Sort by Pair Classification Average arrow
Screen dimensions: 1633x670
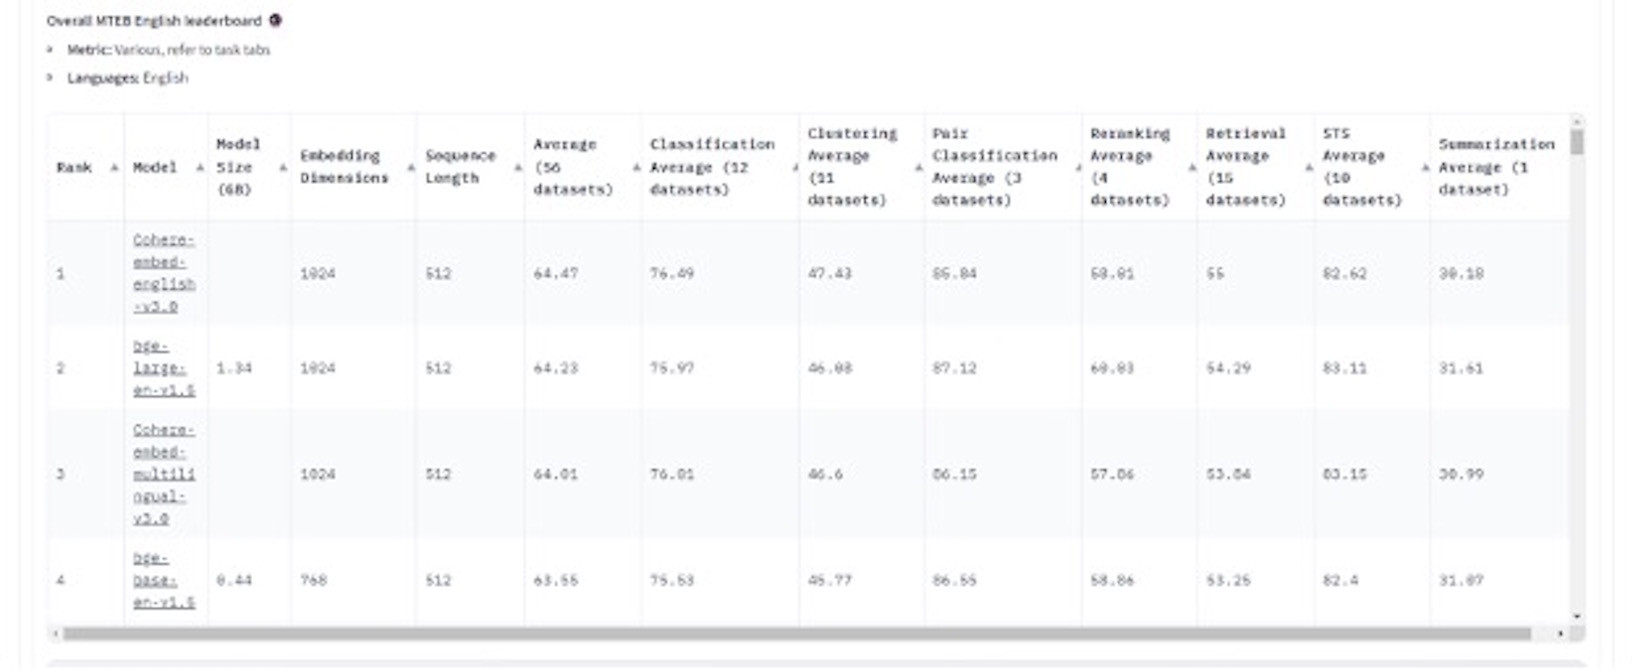coord(1077,168)
